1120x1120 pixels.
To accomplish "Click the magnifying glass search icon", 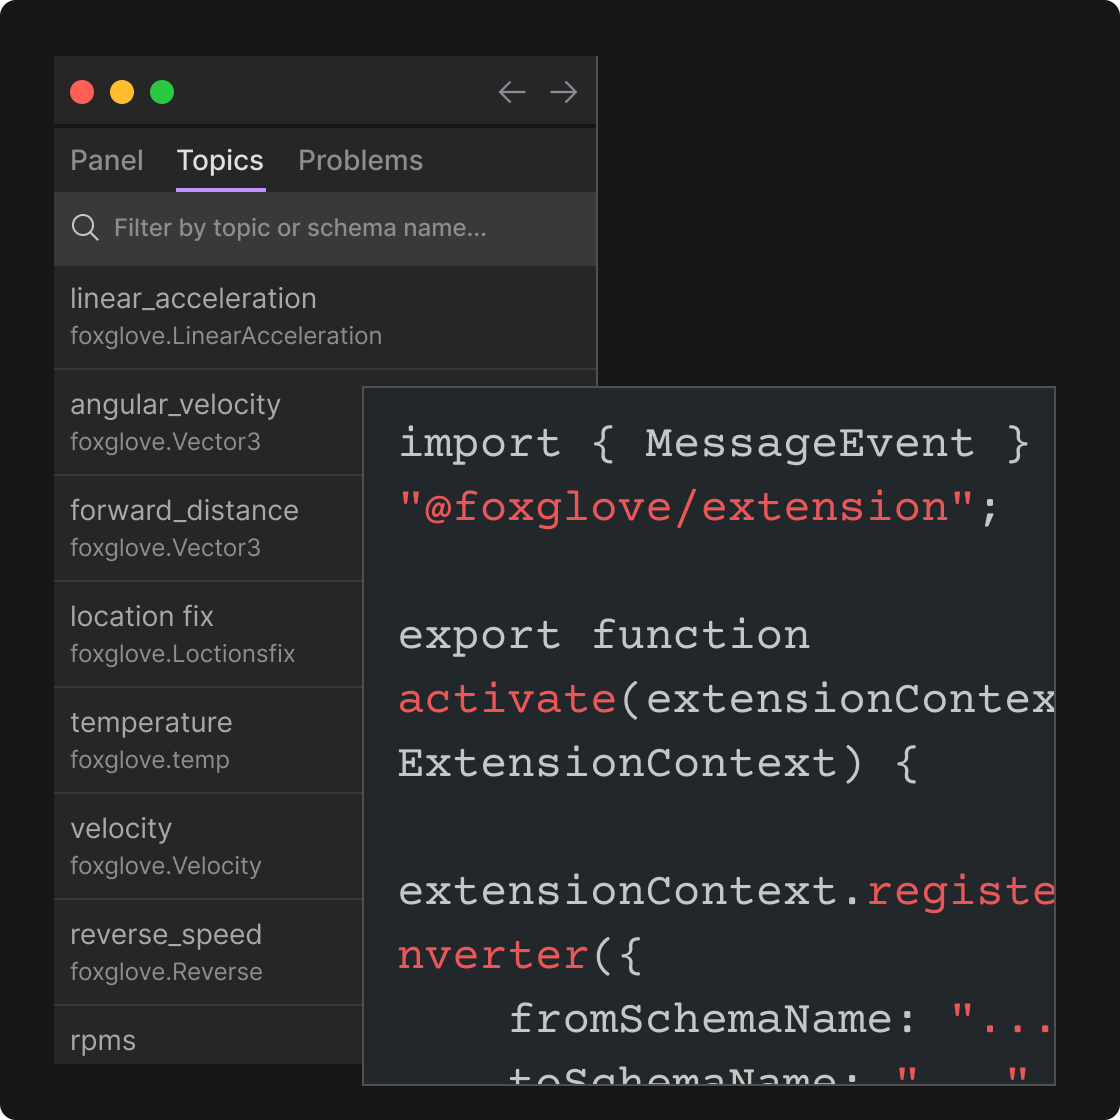I will [x=86, y=228].
